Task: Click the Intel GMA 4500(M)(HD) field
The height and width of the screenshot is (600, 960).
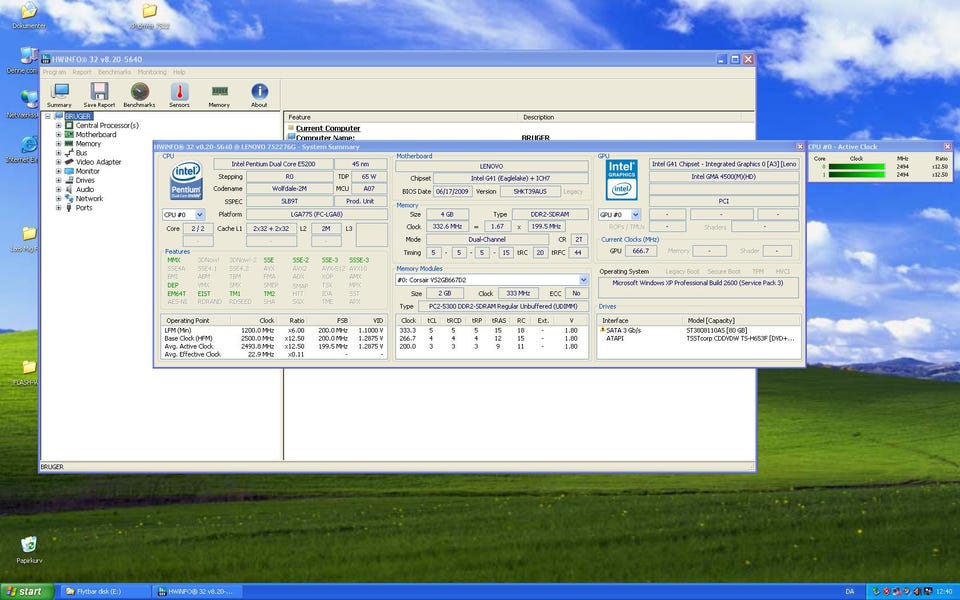Action: [x=724, y=176]
